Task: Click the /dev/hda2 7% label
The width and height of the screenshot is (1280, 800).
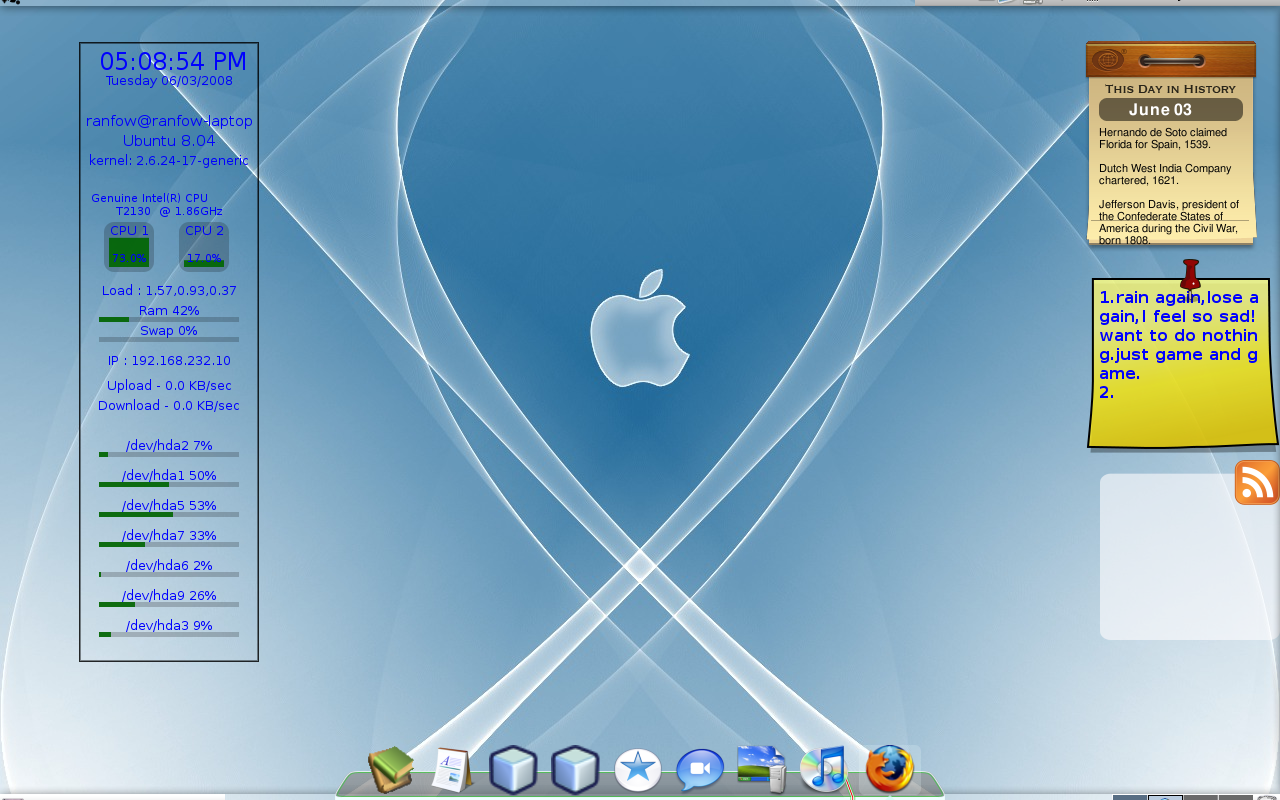Action: [169, 446]
